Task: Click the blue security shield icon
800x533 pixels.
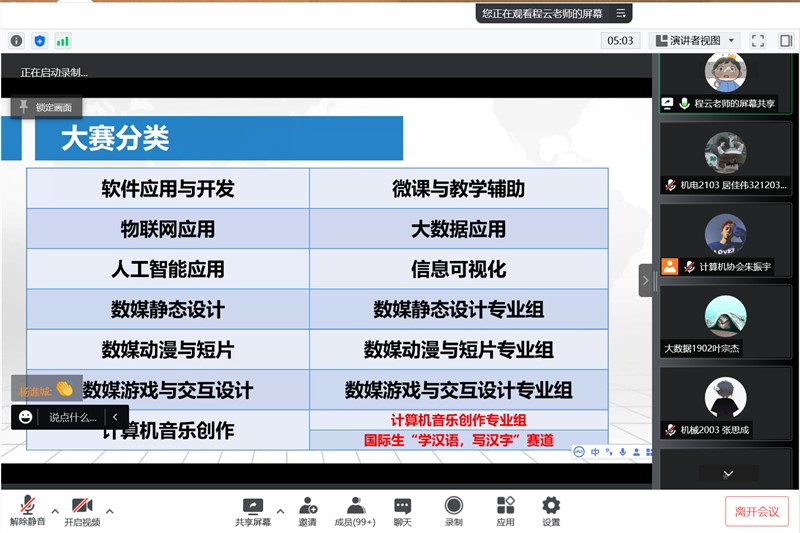Action: point(40,41)
